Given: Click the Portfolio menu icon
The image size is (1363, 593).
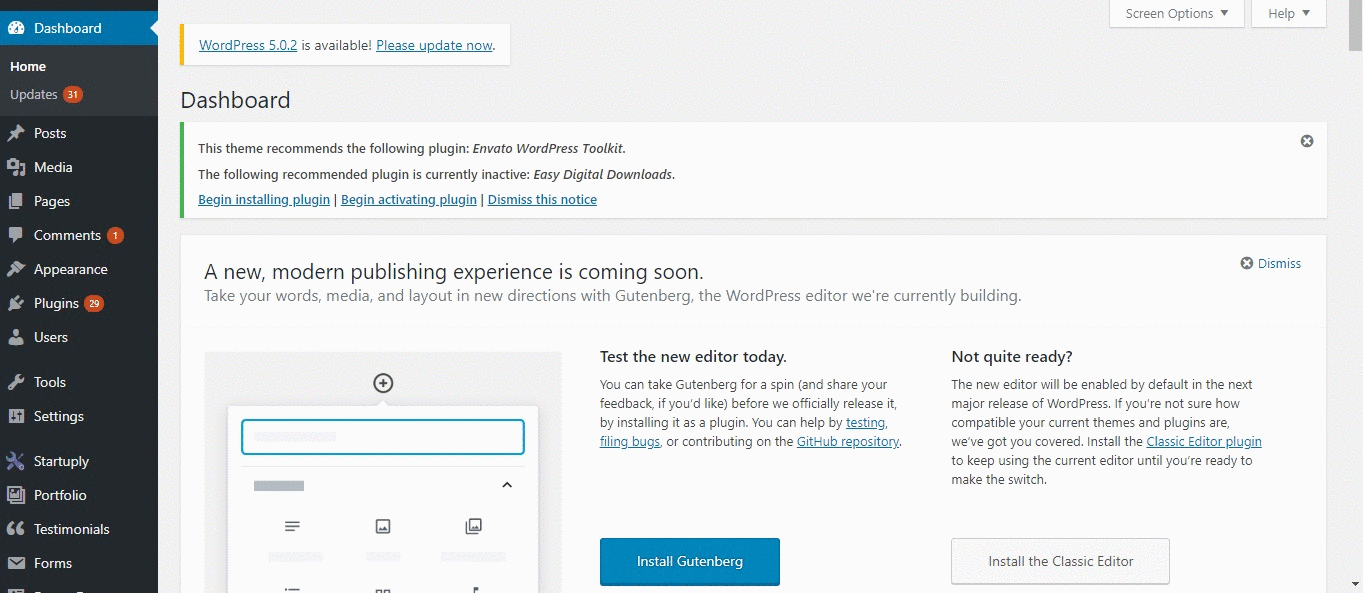Looking at the screenshot, I should (x=16, y=495).
